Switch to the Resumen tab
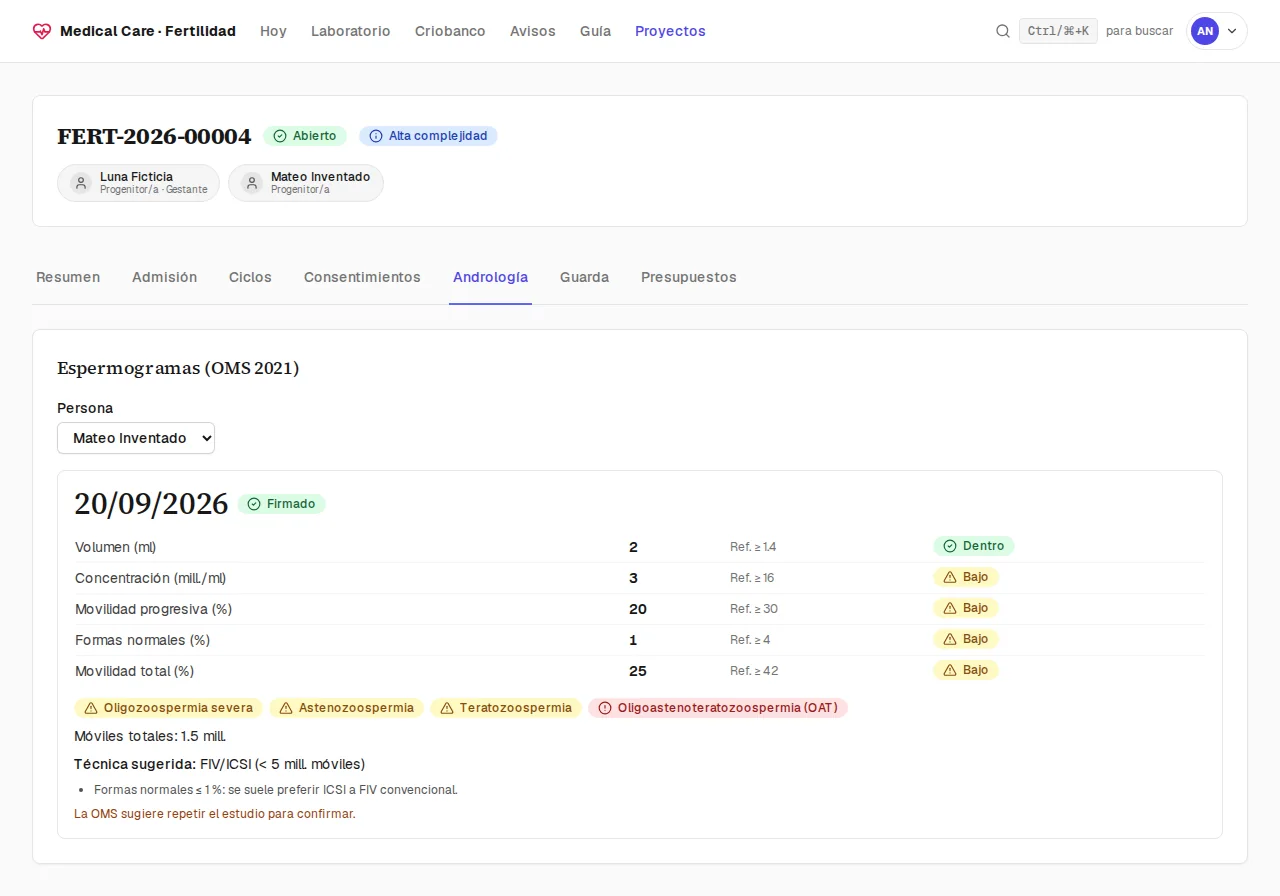Viewport: 1280px width, 896px height. click(68, 277)
